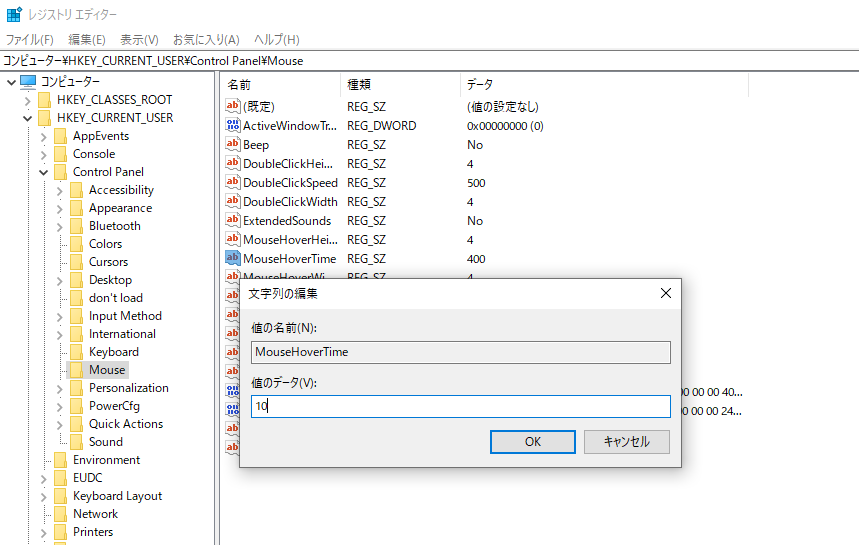This screenshot has width=859, height=545.
Task: Select the Quick Actions tree item
Action: coord(126,424)
